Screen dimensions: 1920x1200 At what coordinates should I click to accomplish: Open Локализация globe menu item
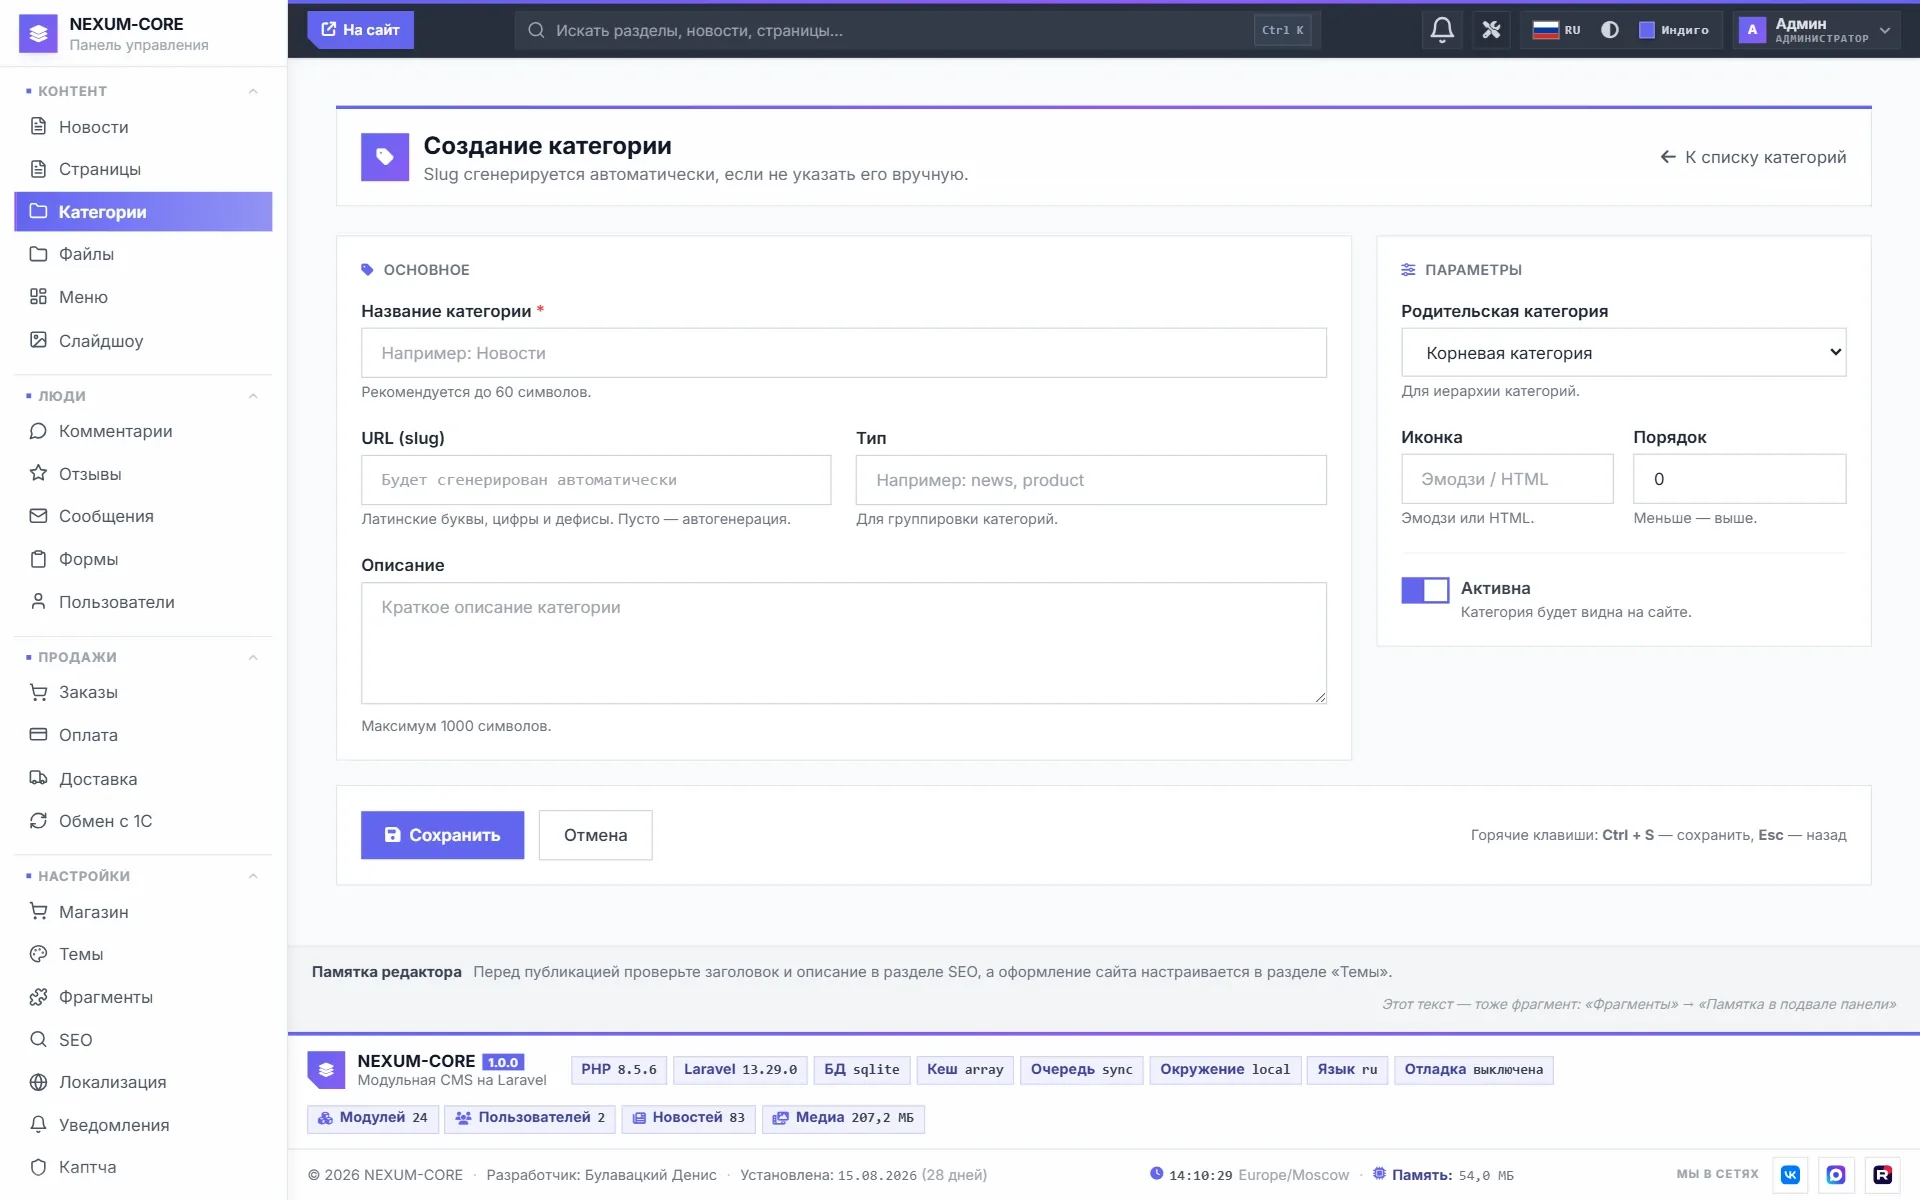click(x=143, y=1082)
